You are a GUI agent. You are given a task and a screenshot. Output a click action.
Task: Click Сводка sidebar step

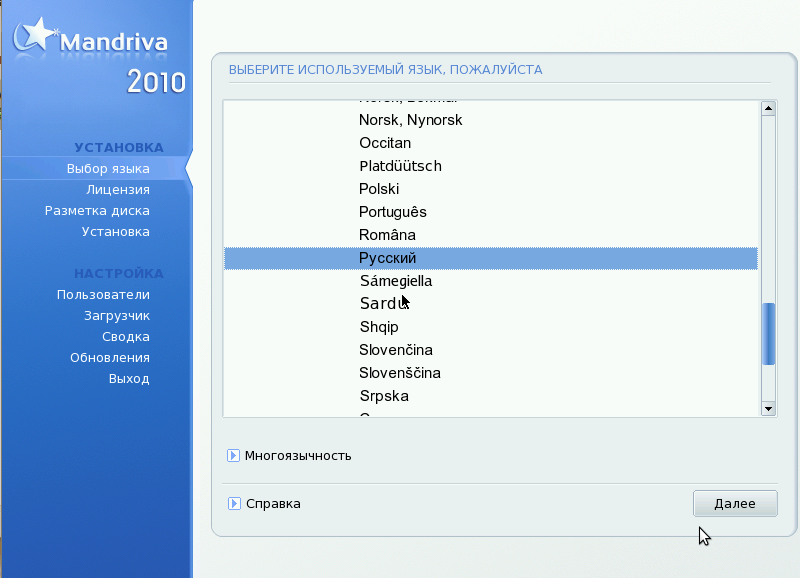(x=126, y=337)
